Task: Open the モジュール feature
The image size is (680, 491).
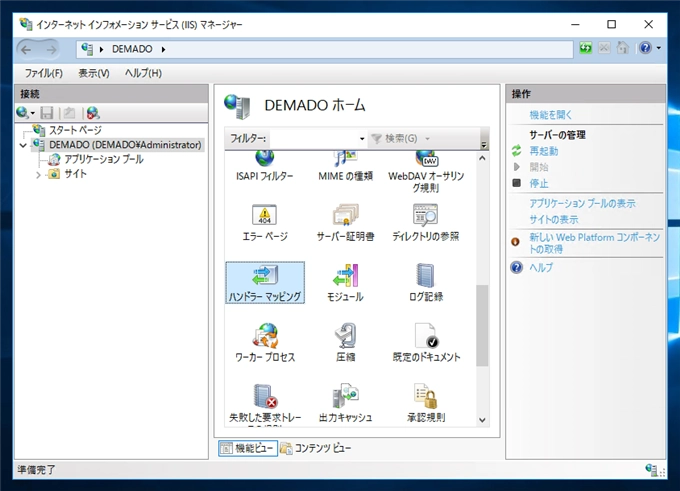Action: click(x=345, y=283)
